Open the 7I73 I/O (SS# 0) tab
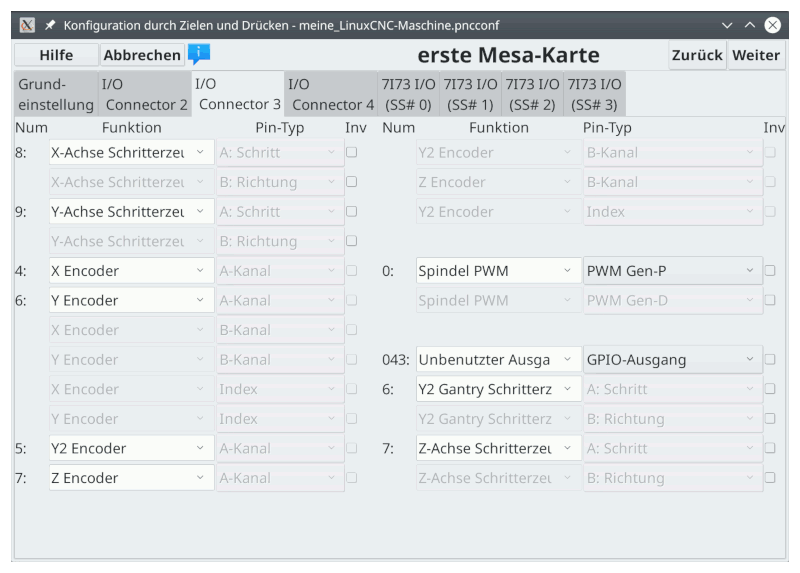Viewport: 800px width, 573px height. tap(409, 94)
